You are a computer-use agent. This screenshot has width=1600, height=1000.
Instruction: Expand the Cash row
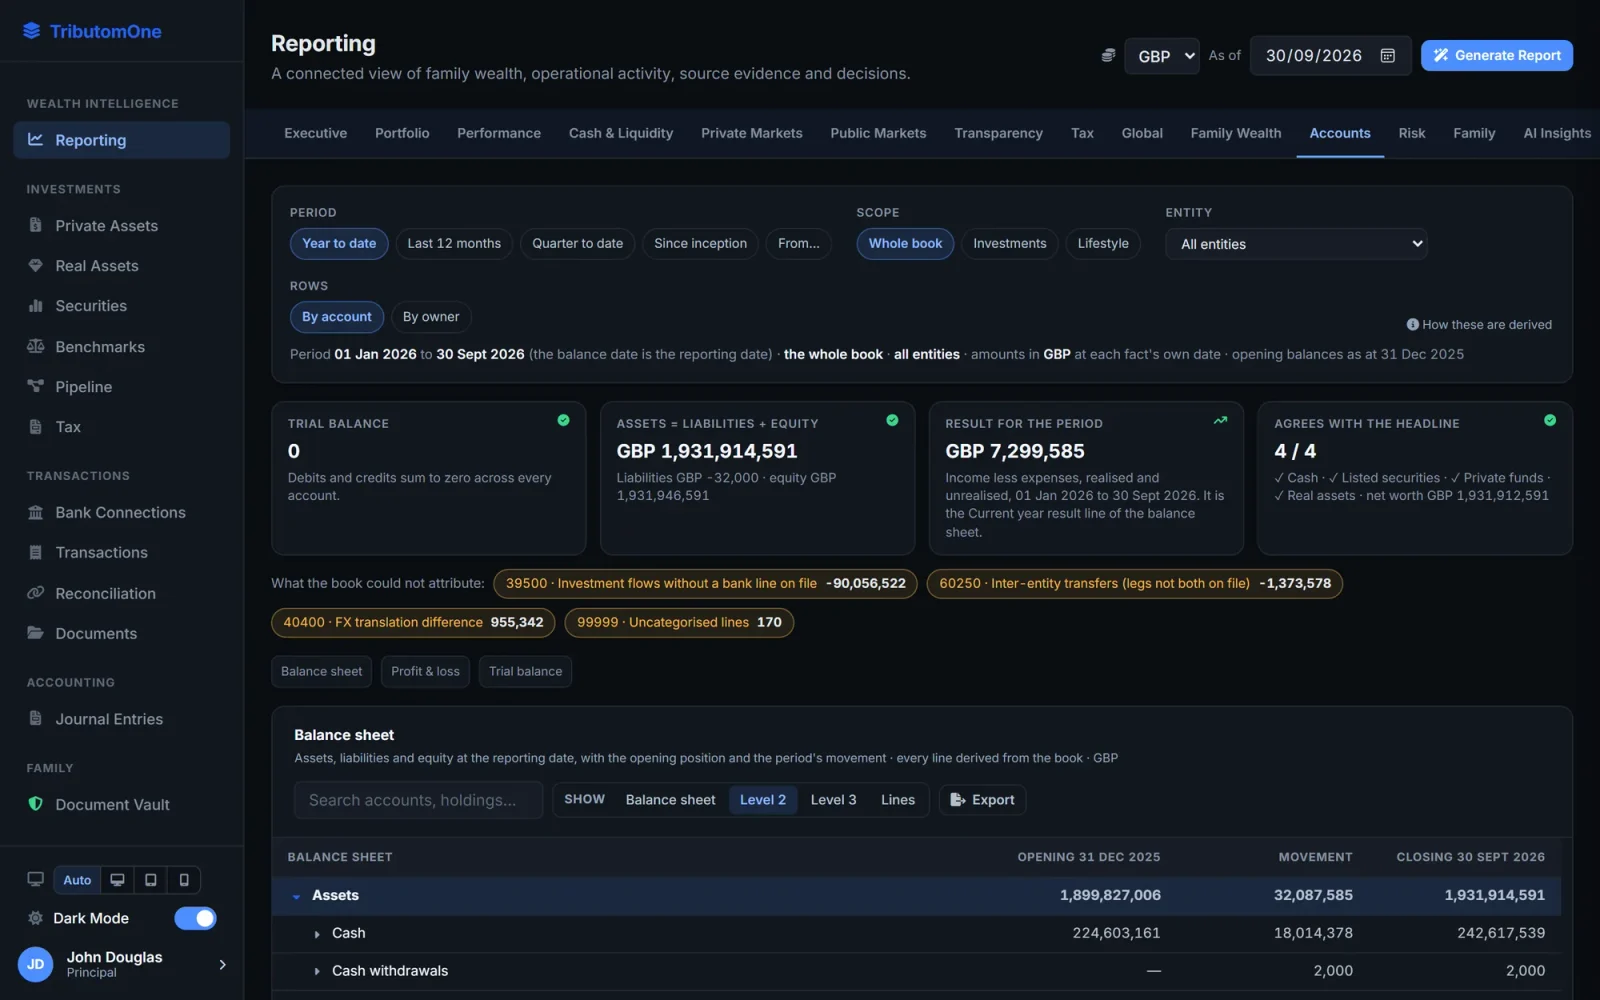(x=317, y=934)
